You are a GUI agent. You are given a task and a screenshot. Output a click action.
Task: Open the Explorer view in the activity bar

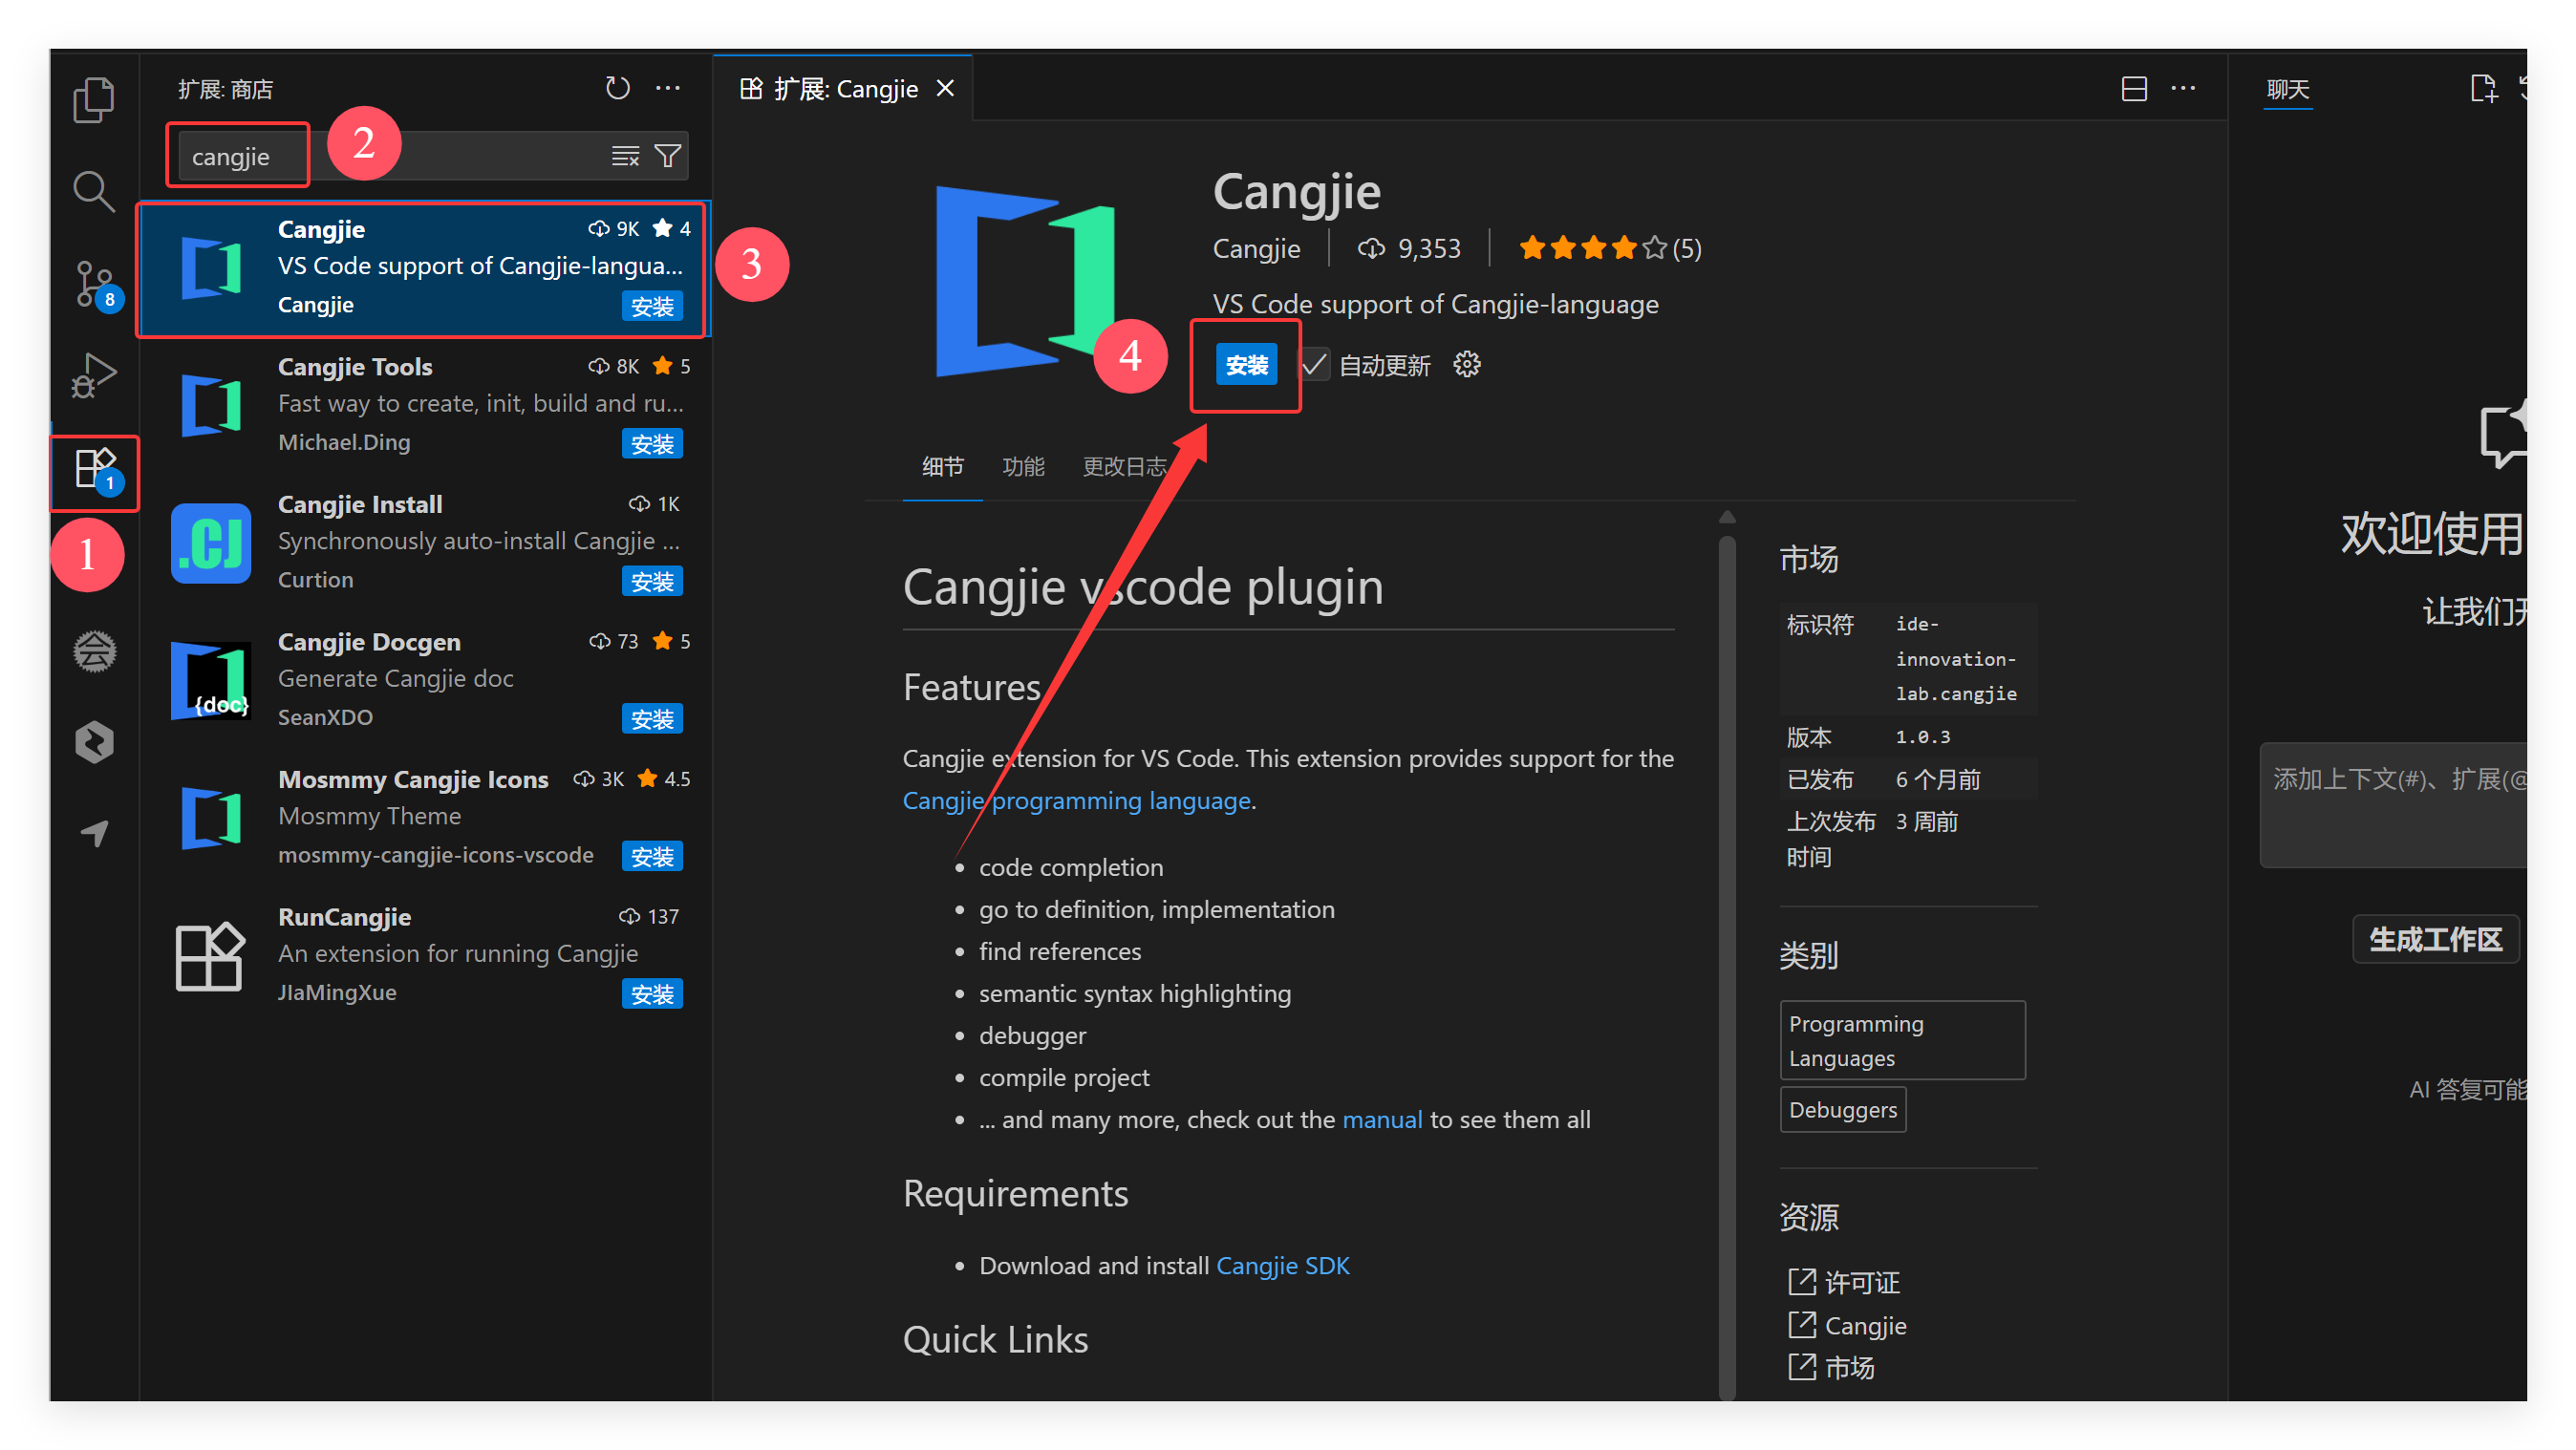coord(94,99)
